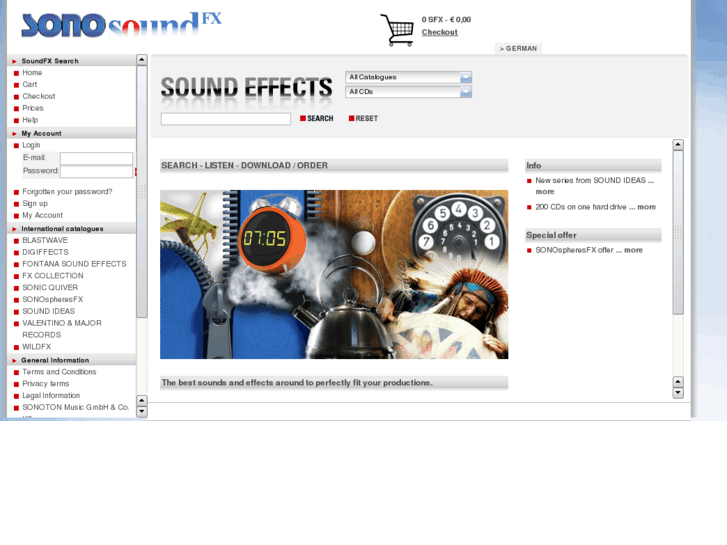Click the SEARCH button
The image size is (727, 545).
tap(317, 118)
